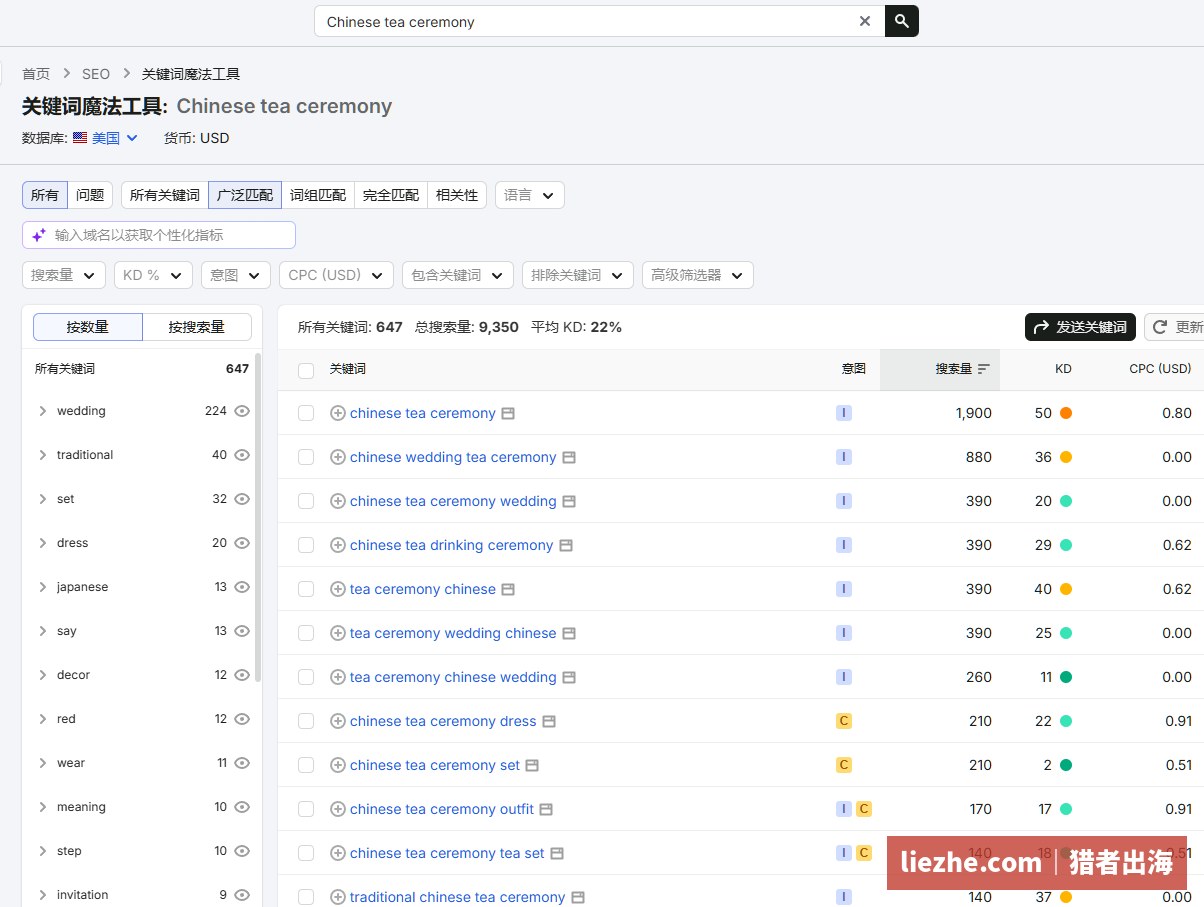Check the box for chinese tea ceremony row
This screenshot has width=1204, height=907.
[x=306, y=413]
